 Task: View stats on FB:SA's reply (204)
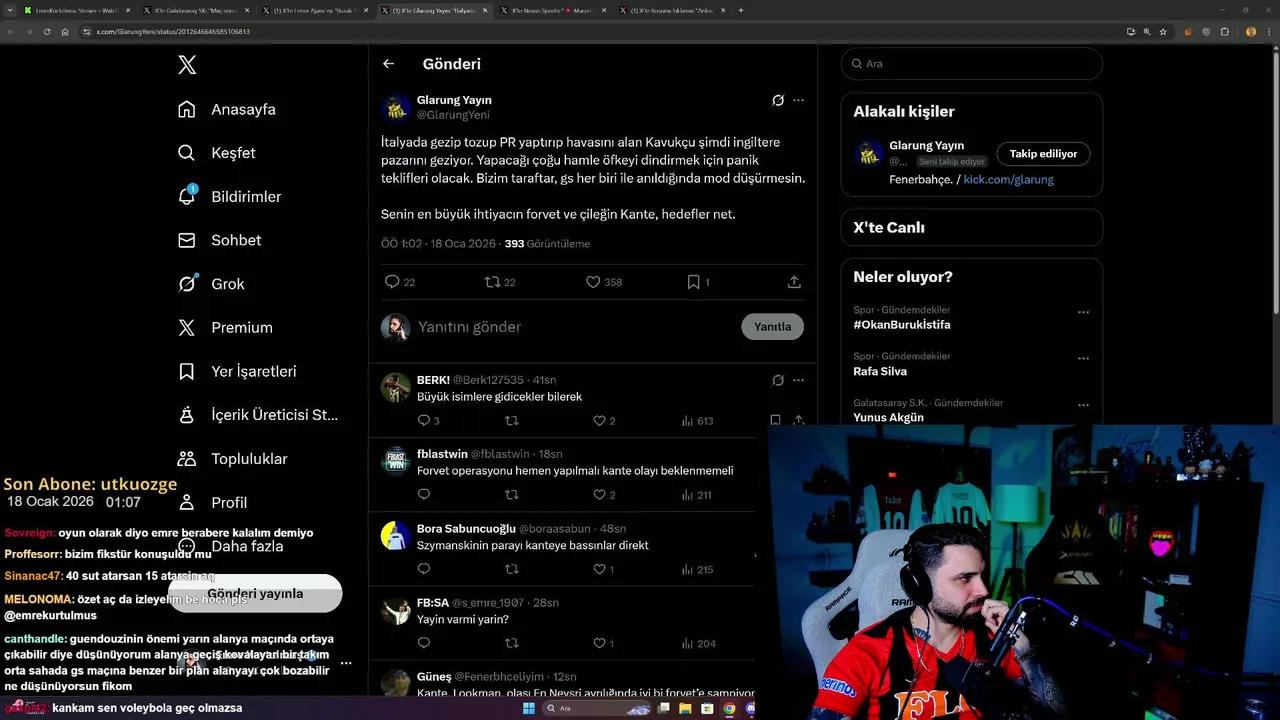tap(697, 643)
